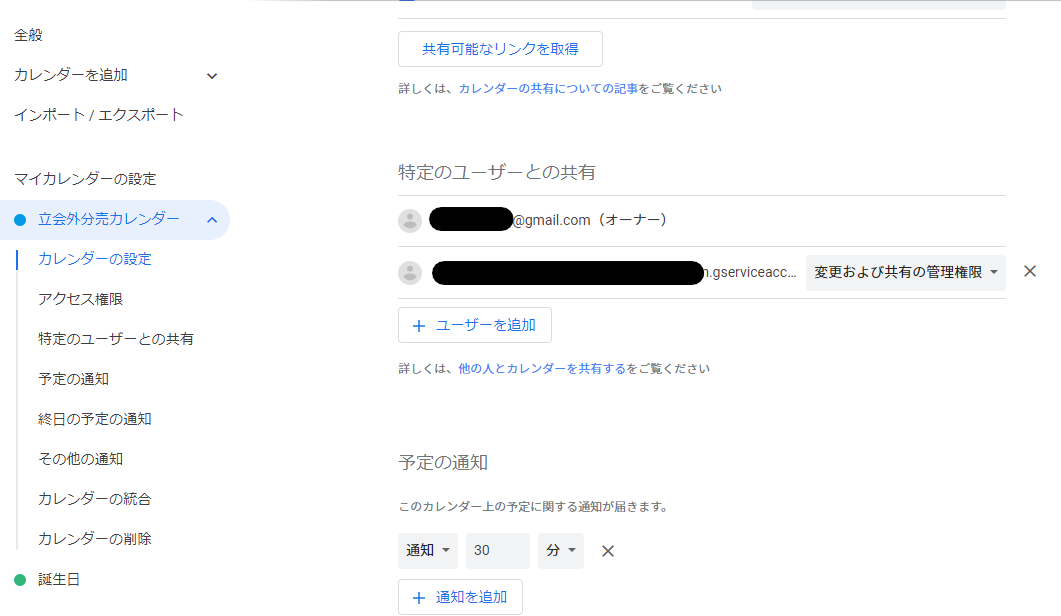Select インポート / エクスポート in sidebar
This screenshot has width=1061, height=616.
tap(99, 115)
